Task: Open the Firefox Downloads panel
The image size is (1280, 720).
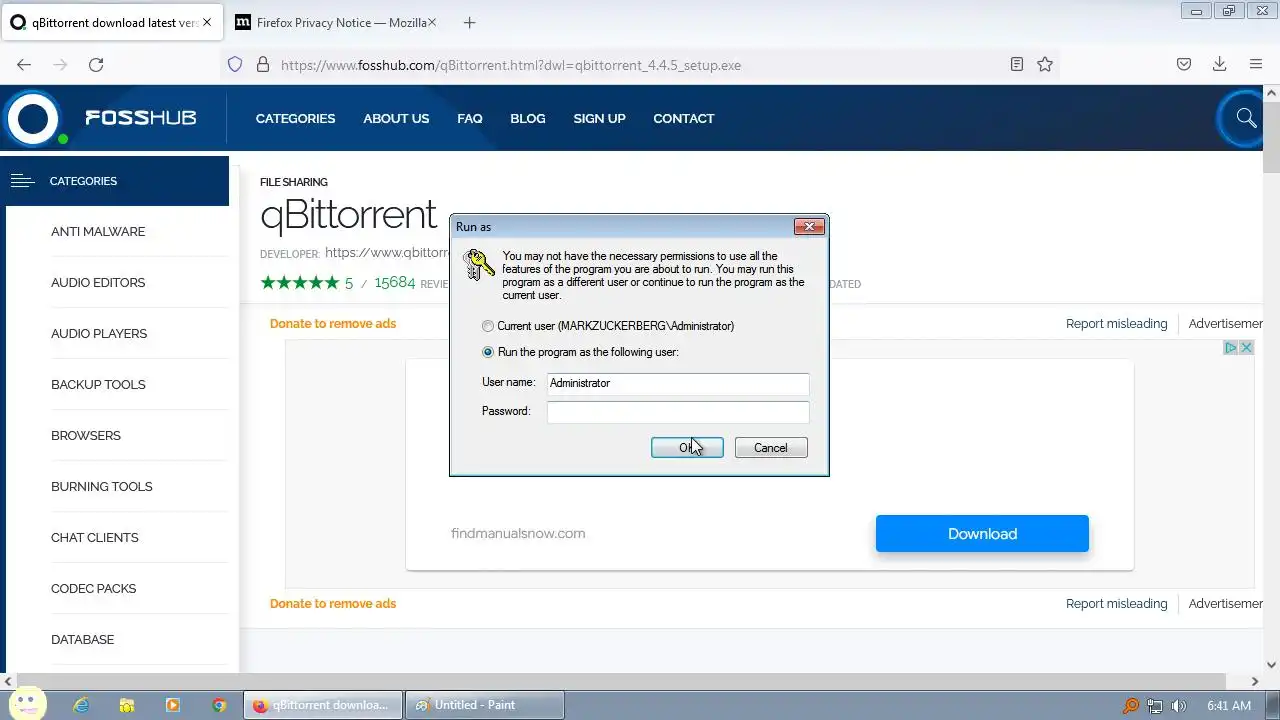Action: point(1220,64)
